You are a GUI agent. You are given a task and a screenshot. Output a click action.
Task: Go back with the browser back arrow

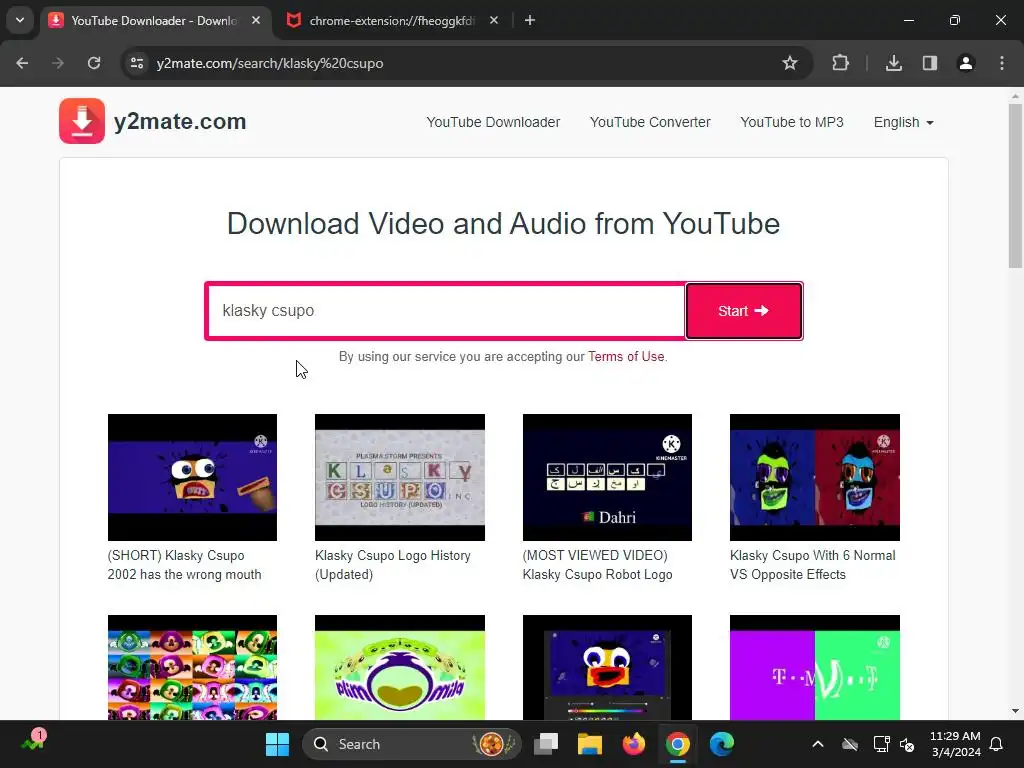click(x=22, y=63)
